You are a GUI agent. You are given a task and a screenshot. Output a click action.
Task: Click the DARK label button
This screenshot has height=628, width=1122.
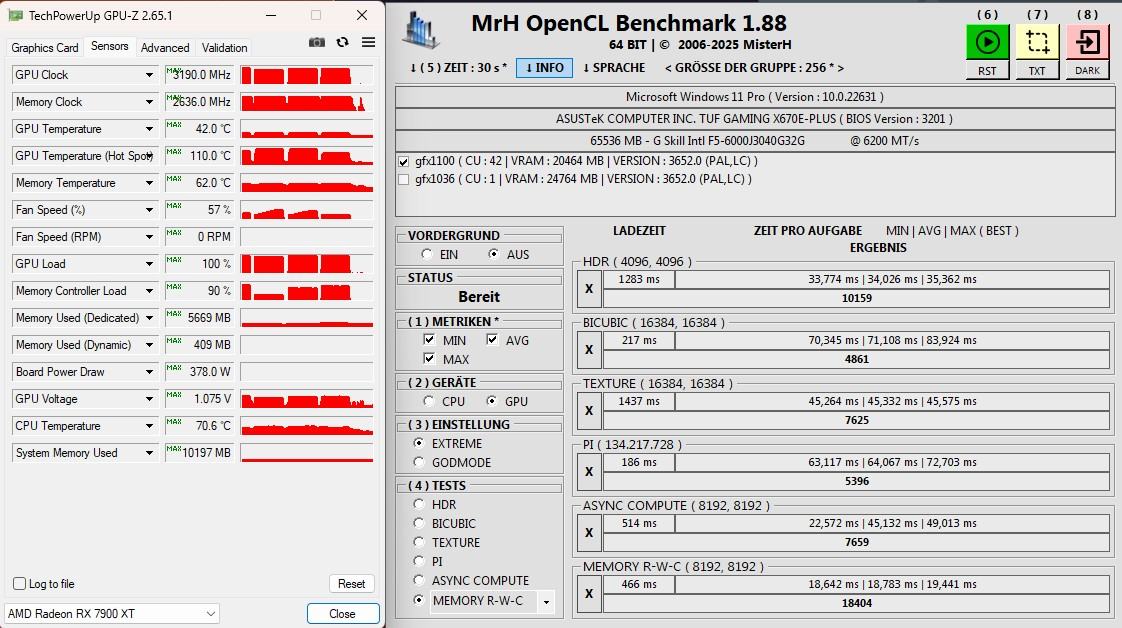1088,70
